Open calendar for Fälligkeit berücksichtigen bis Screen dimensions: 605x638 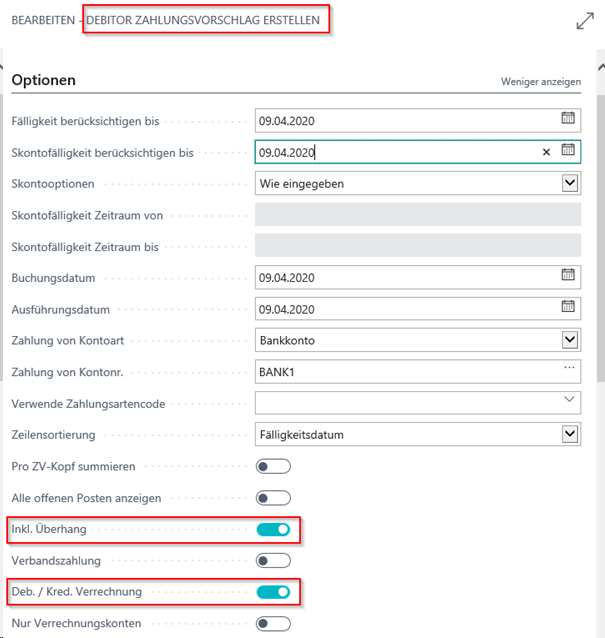(x=568, y=118)
